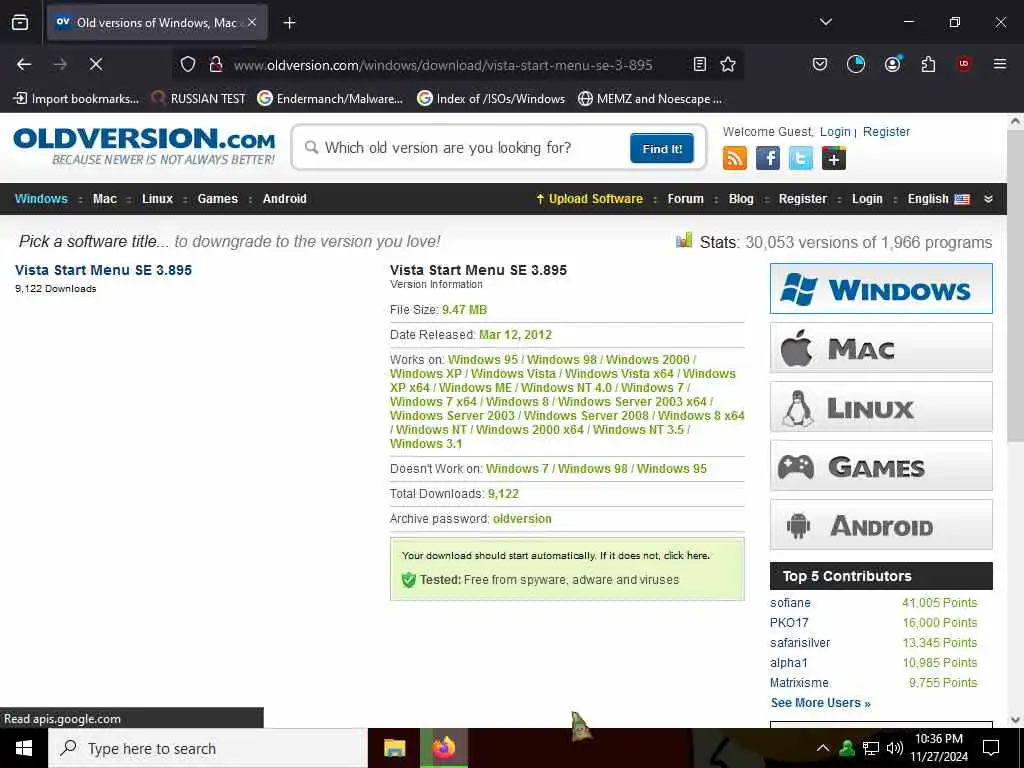
Task: Open English language selector
Action: tap(938, 199)
